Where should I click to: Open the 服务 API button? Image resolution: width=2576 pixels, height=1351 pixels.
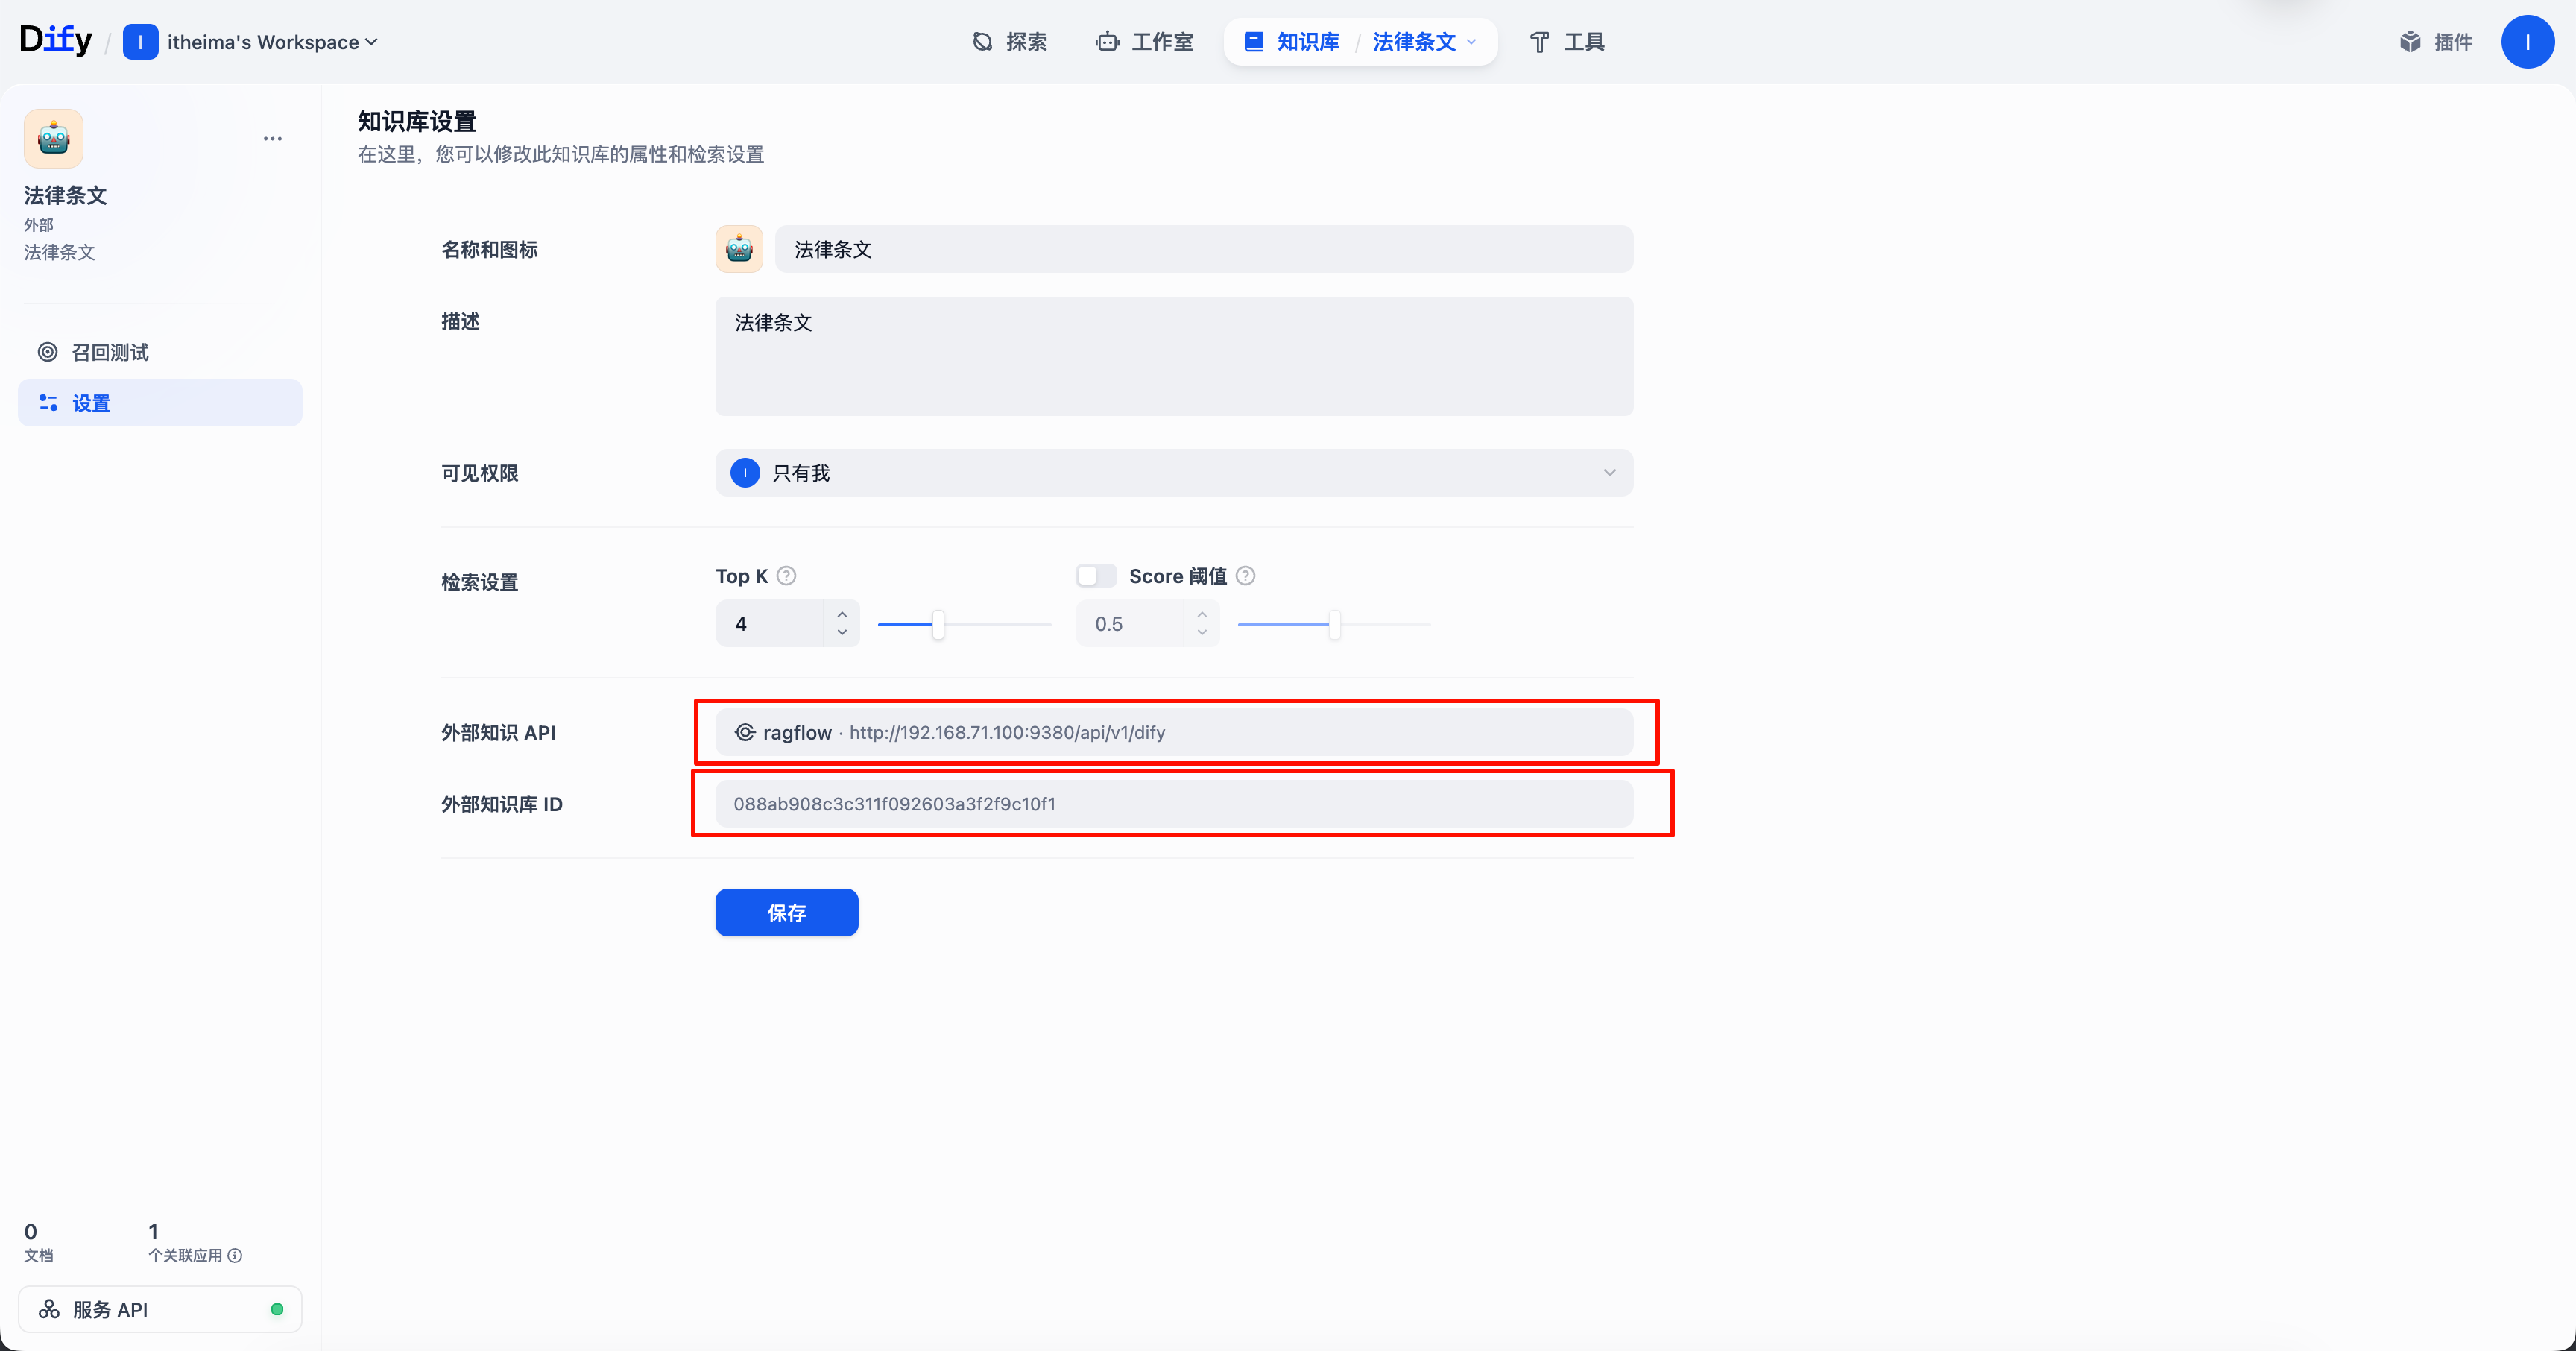click(x=160, y=1310)
